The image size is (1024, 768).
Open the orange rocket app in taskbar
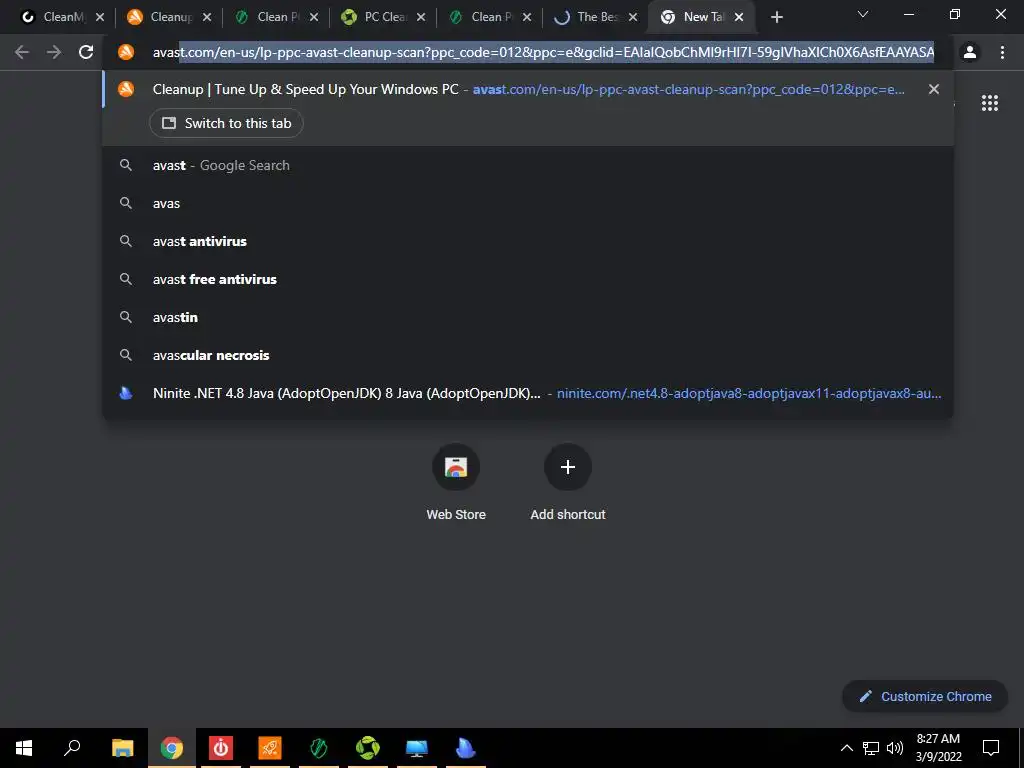point(270,748)
